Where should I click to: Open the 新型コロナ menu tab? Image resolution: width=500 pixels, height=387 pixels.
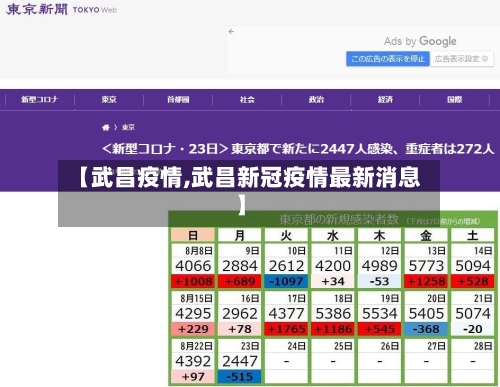[39, 99]
